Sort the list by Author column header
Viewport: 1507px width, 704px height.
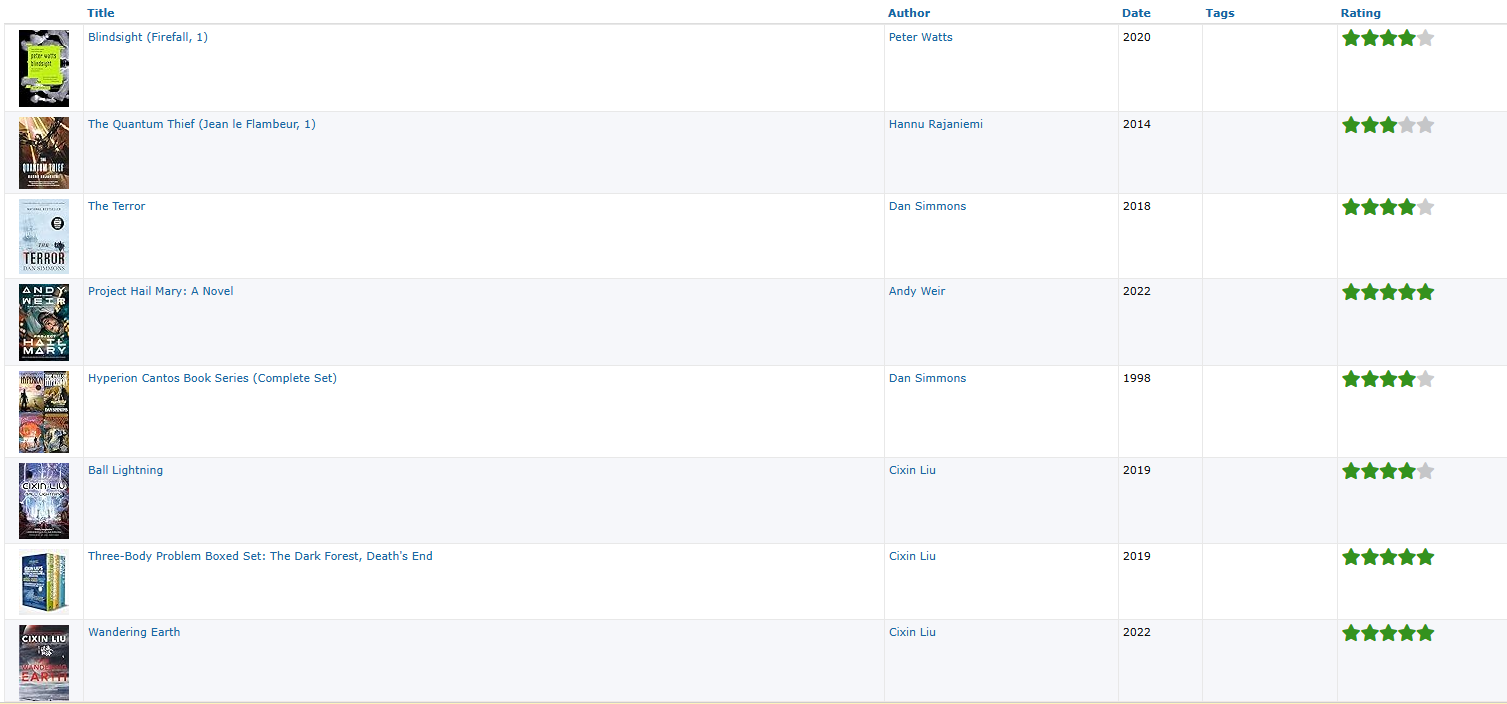pos(909,13)
